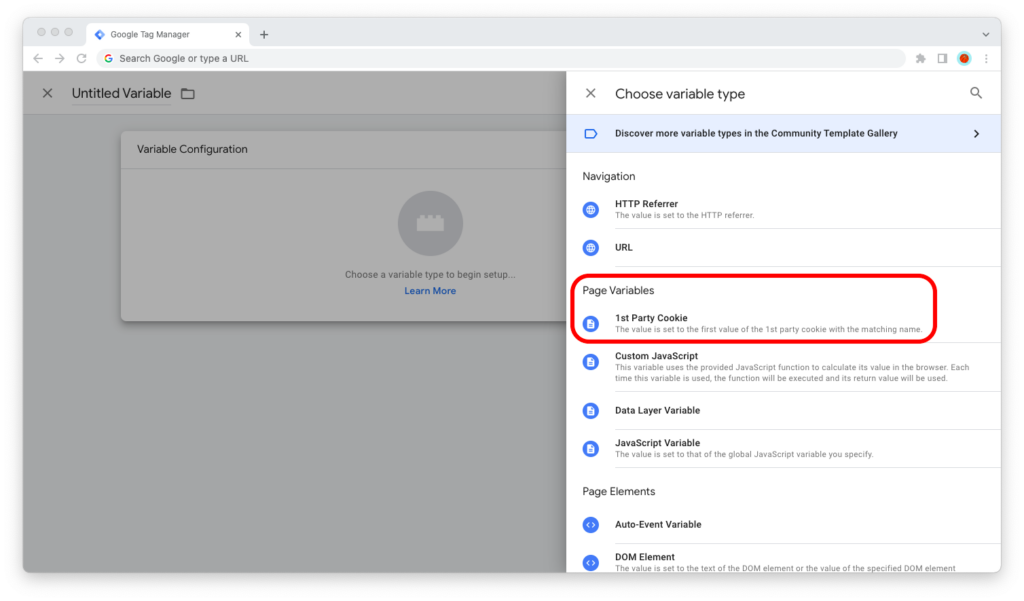Click the Auto-Event Variable code icon
The height and width of the screenshot is (601, 1024).
pos(591,525)
